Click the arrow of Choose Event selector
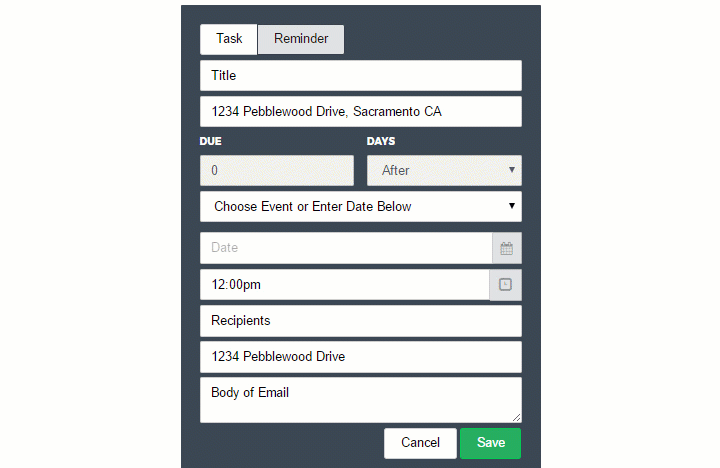This screenshot has height=468, width=720. (512, 206)
